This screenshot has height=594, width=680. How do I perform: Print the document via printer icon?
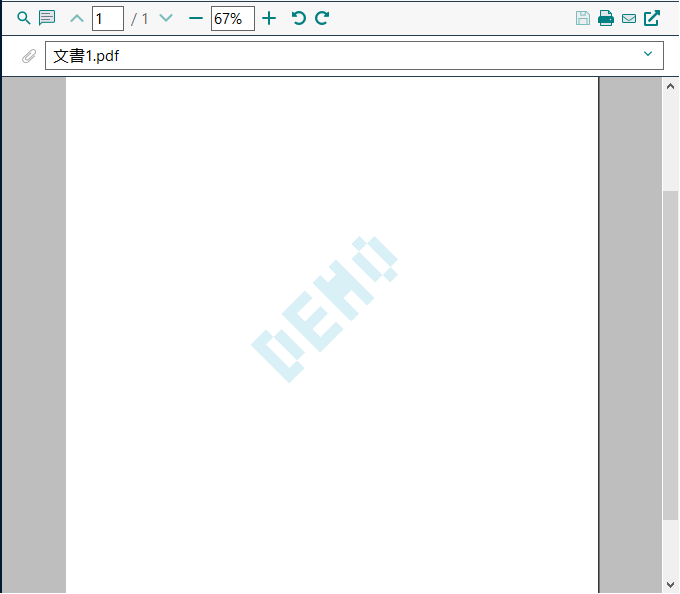pos(606,18)
